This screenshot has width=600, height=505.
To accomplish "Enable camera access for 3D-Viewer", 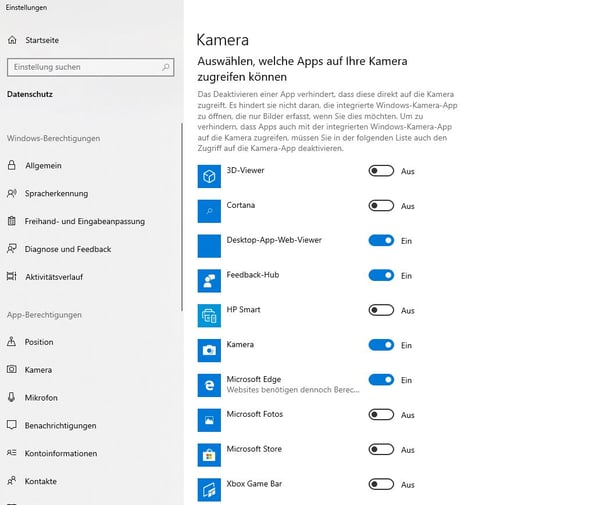I will pyautogui.click(x=381, y=171).
